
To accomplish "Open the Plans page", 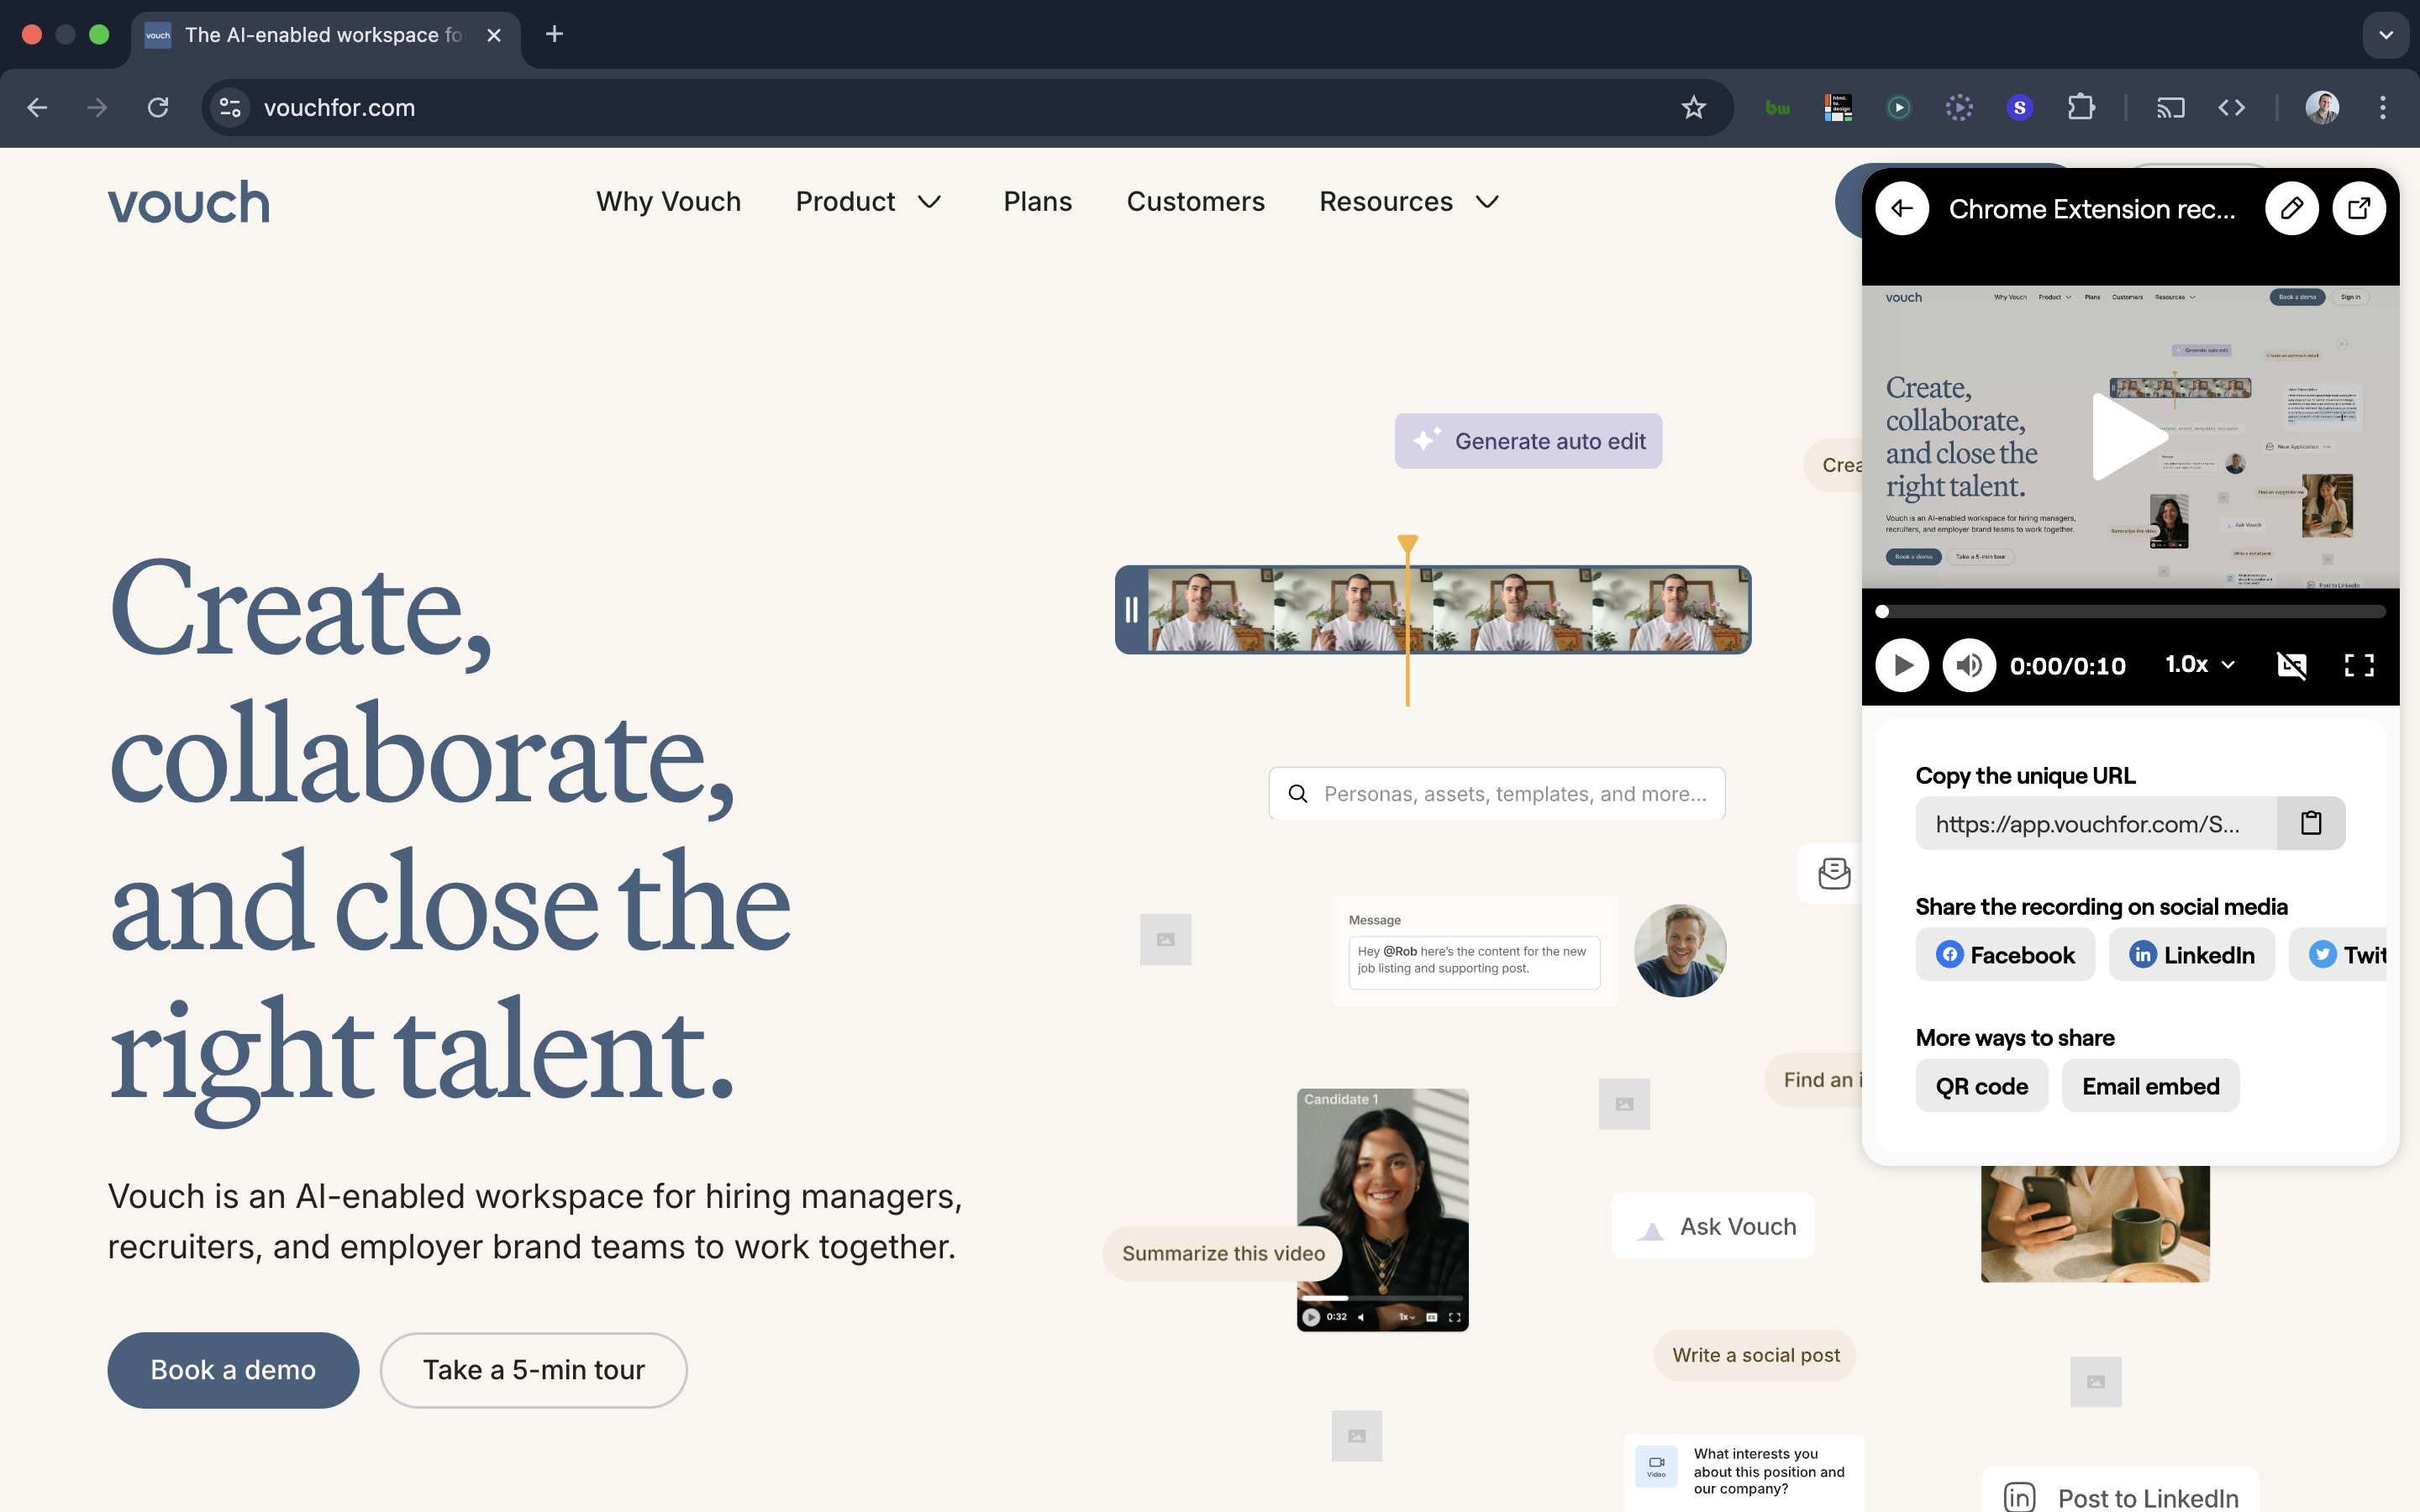I will click(x=1037, y=202).
